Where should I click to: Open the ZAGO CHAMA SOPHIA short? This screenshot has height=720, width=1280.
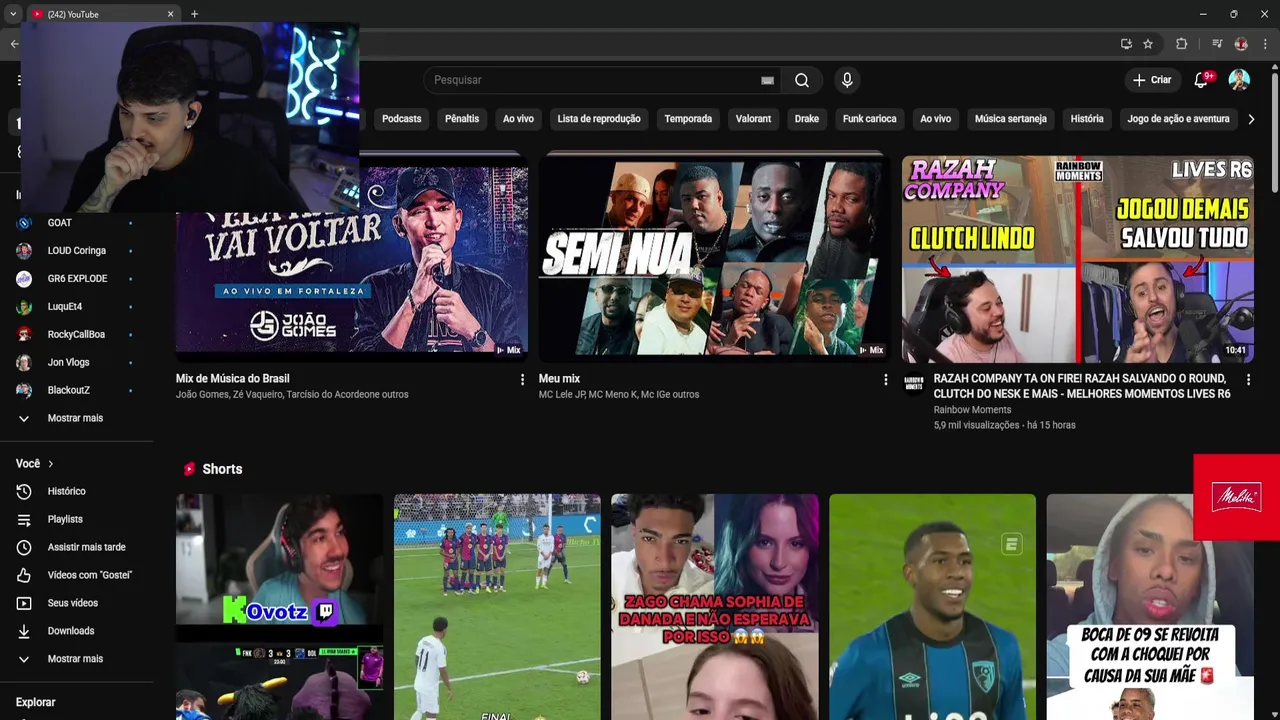pos(715,607)
